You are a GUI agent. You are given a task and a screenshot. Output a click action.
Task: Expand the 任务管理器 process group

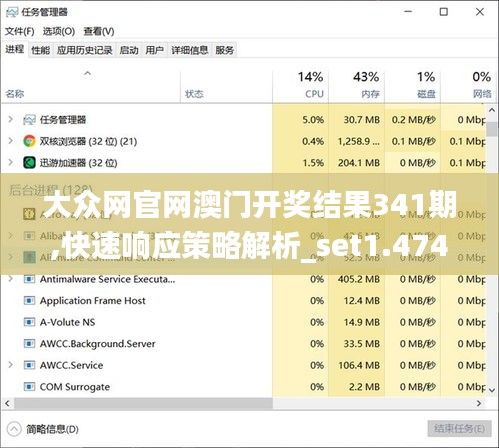click(x=11, y=119)
